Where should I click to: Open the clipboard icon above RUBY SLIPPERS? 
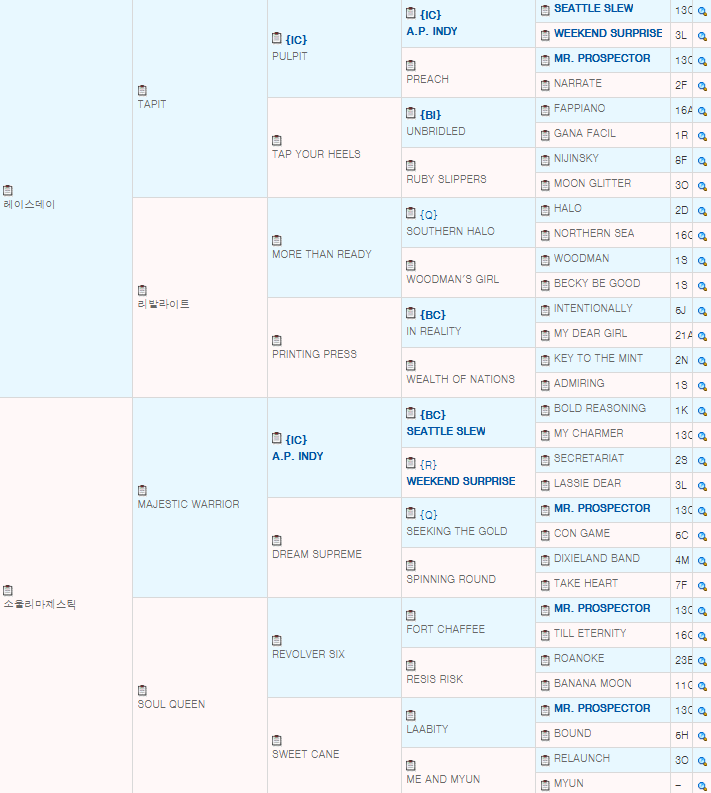click(411, 165)
